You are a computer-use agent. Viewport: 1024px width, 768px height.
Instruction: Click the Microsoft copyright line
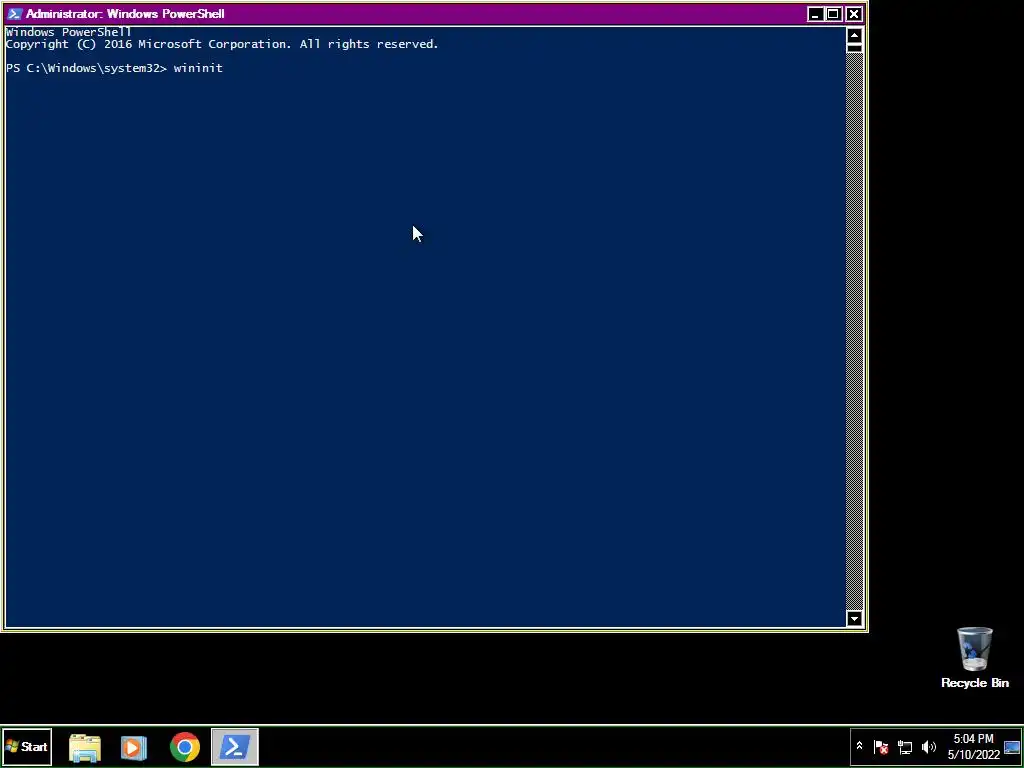(x=222, y=44)
